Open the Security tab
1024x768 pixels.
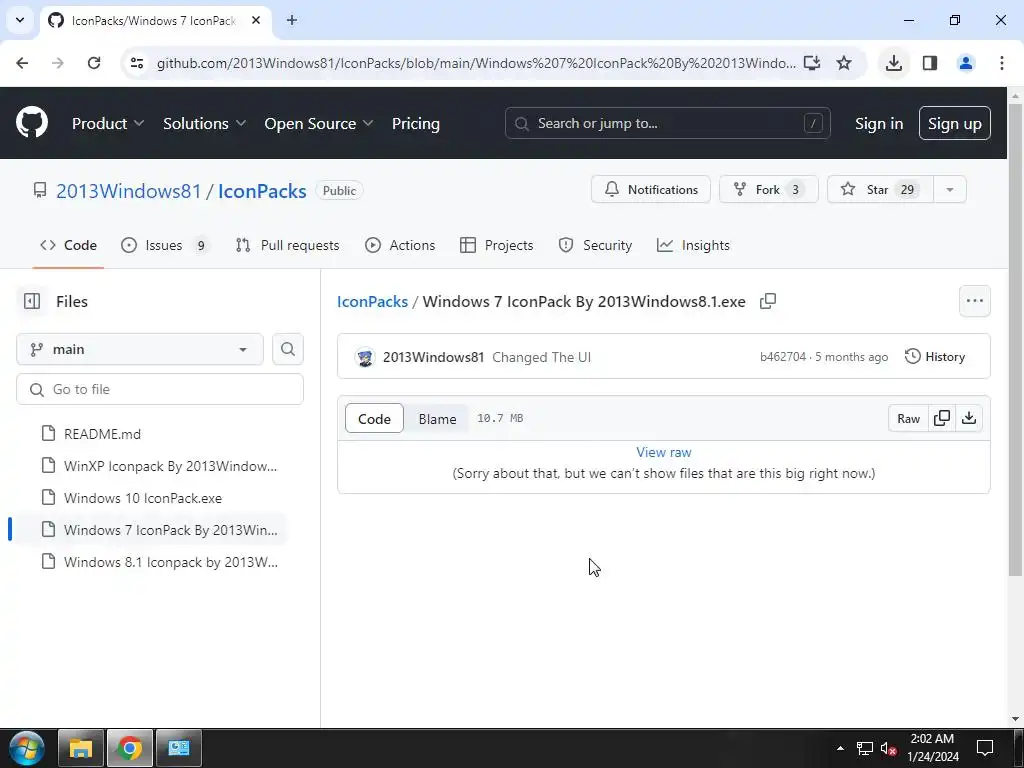pos(595,246)
